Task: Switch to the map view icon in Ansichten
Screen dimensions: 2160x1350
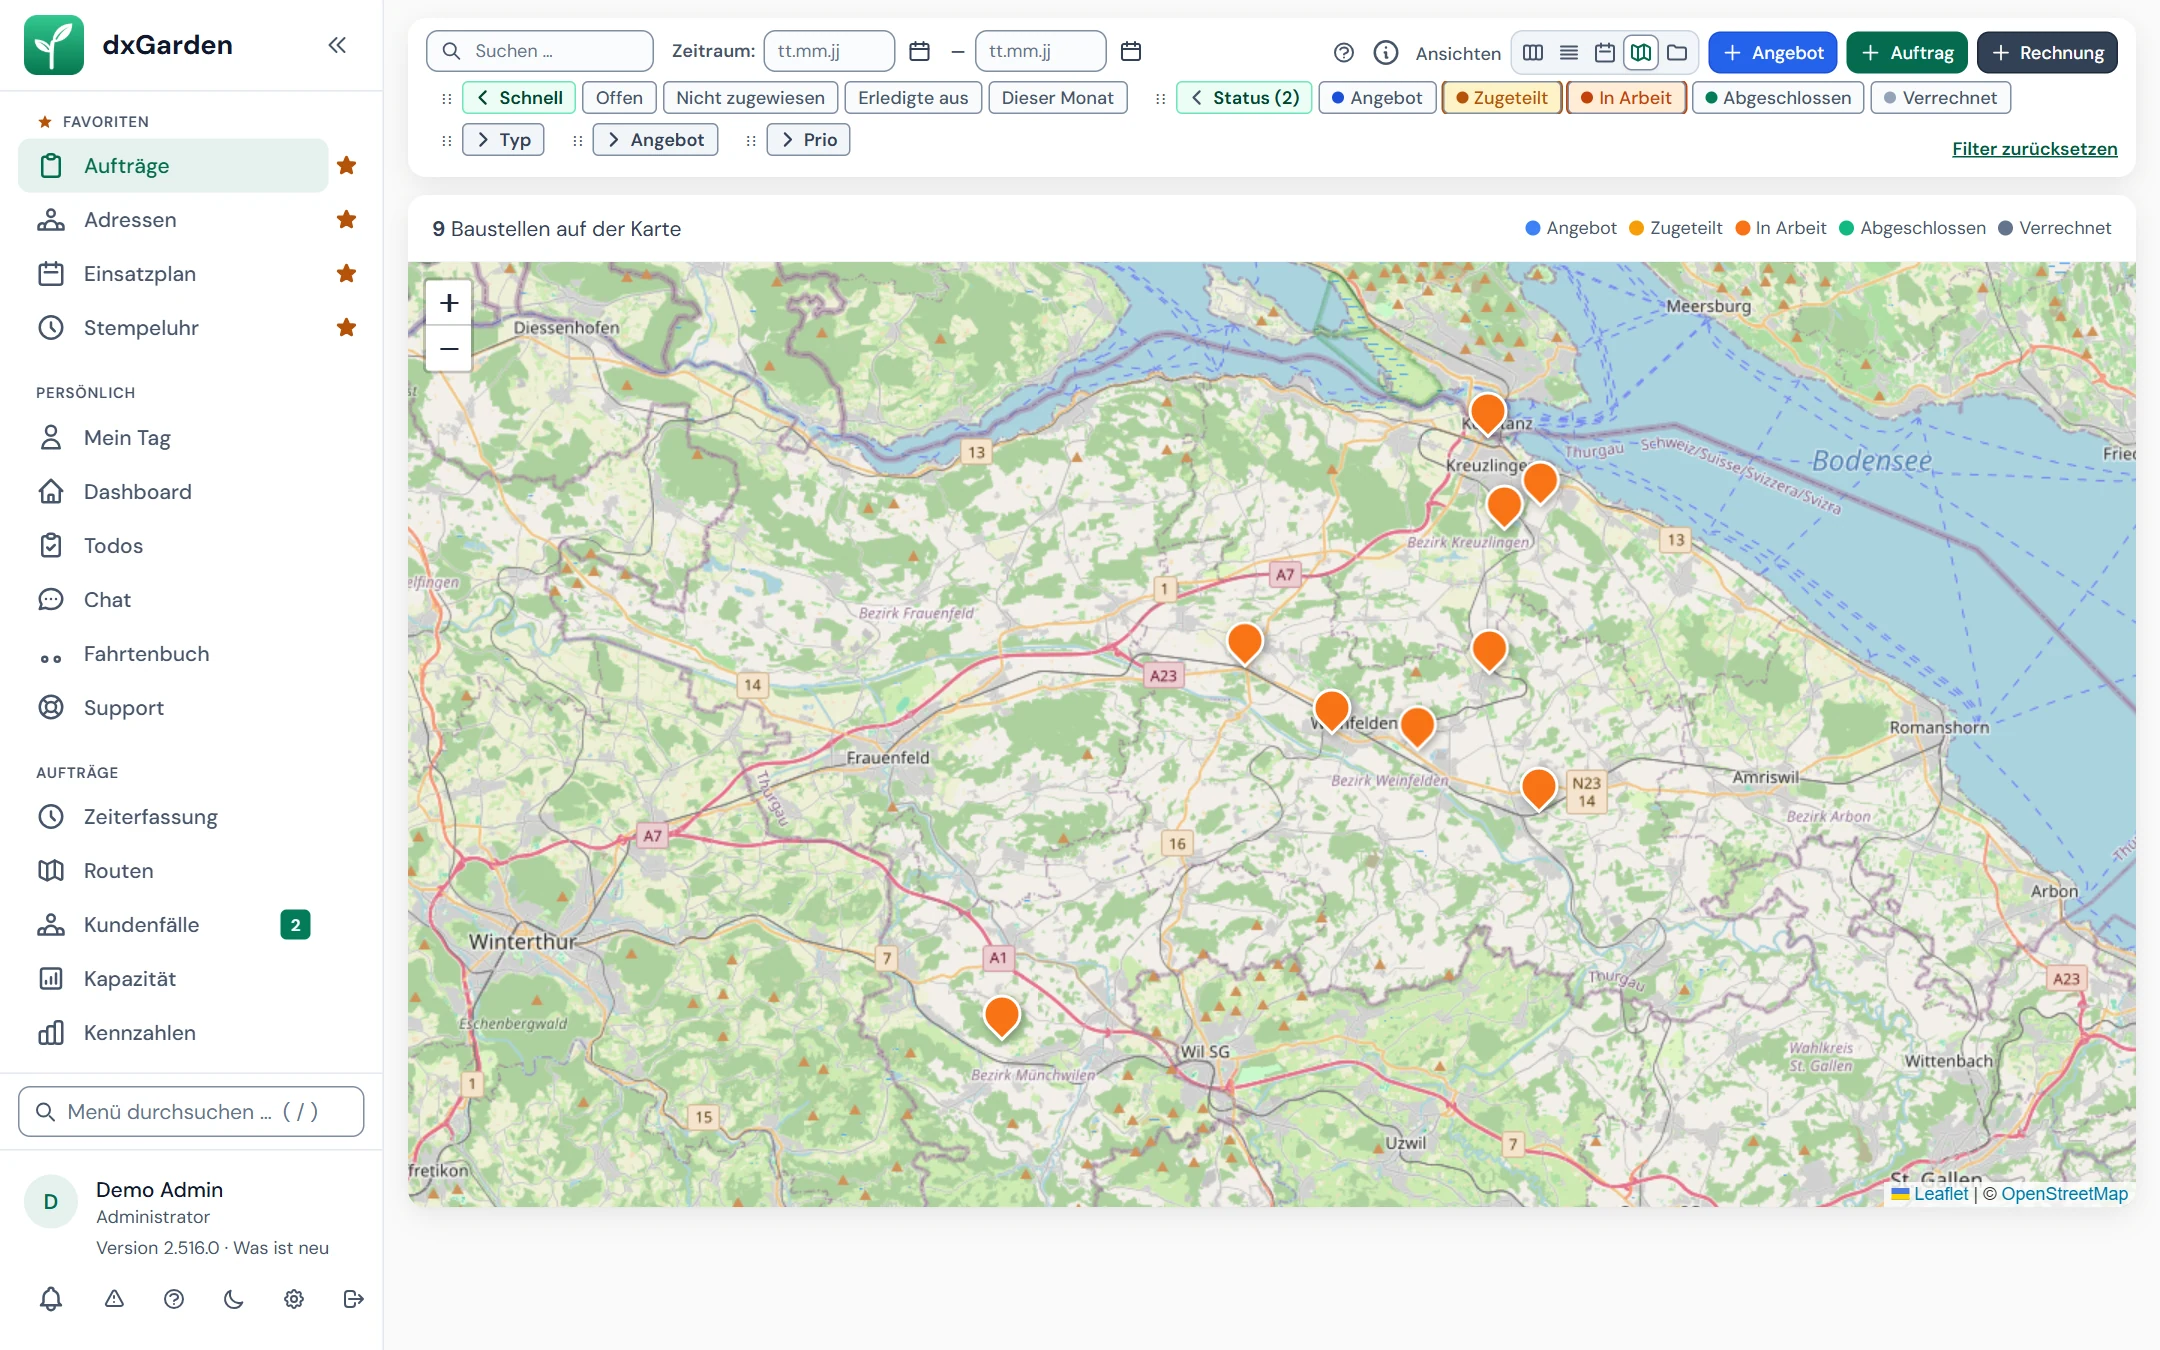Action: (x=1641, y=53)
